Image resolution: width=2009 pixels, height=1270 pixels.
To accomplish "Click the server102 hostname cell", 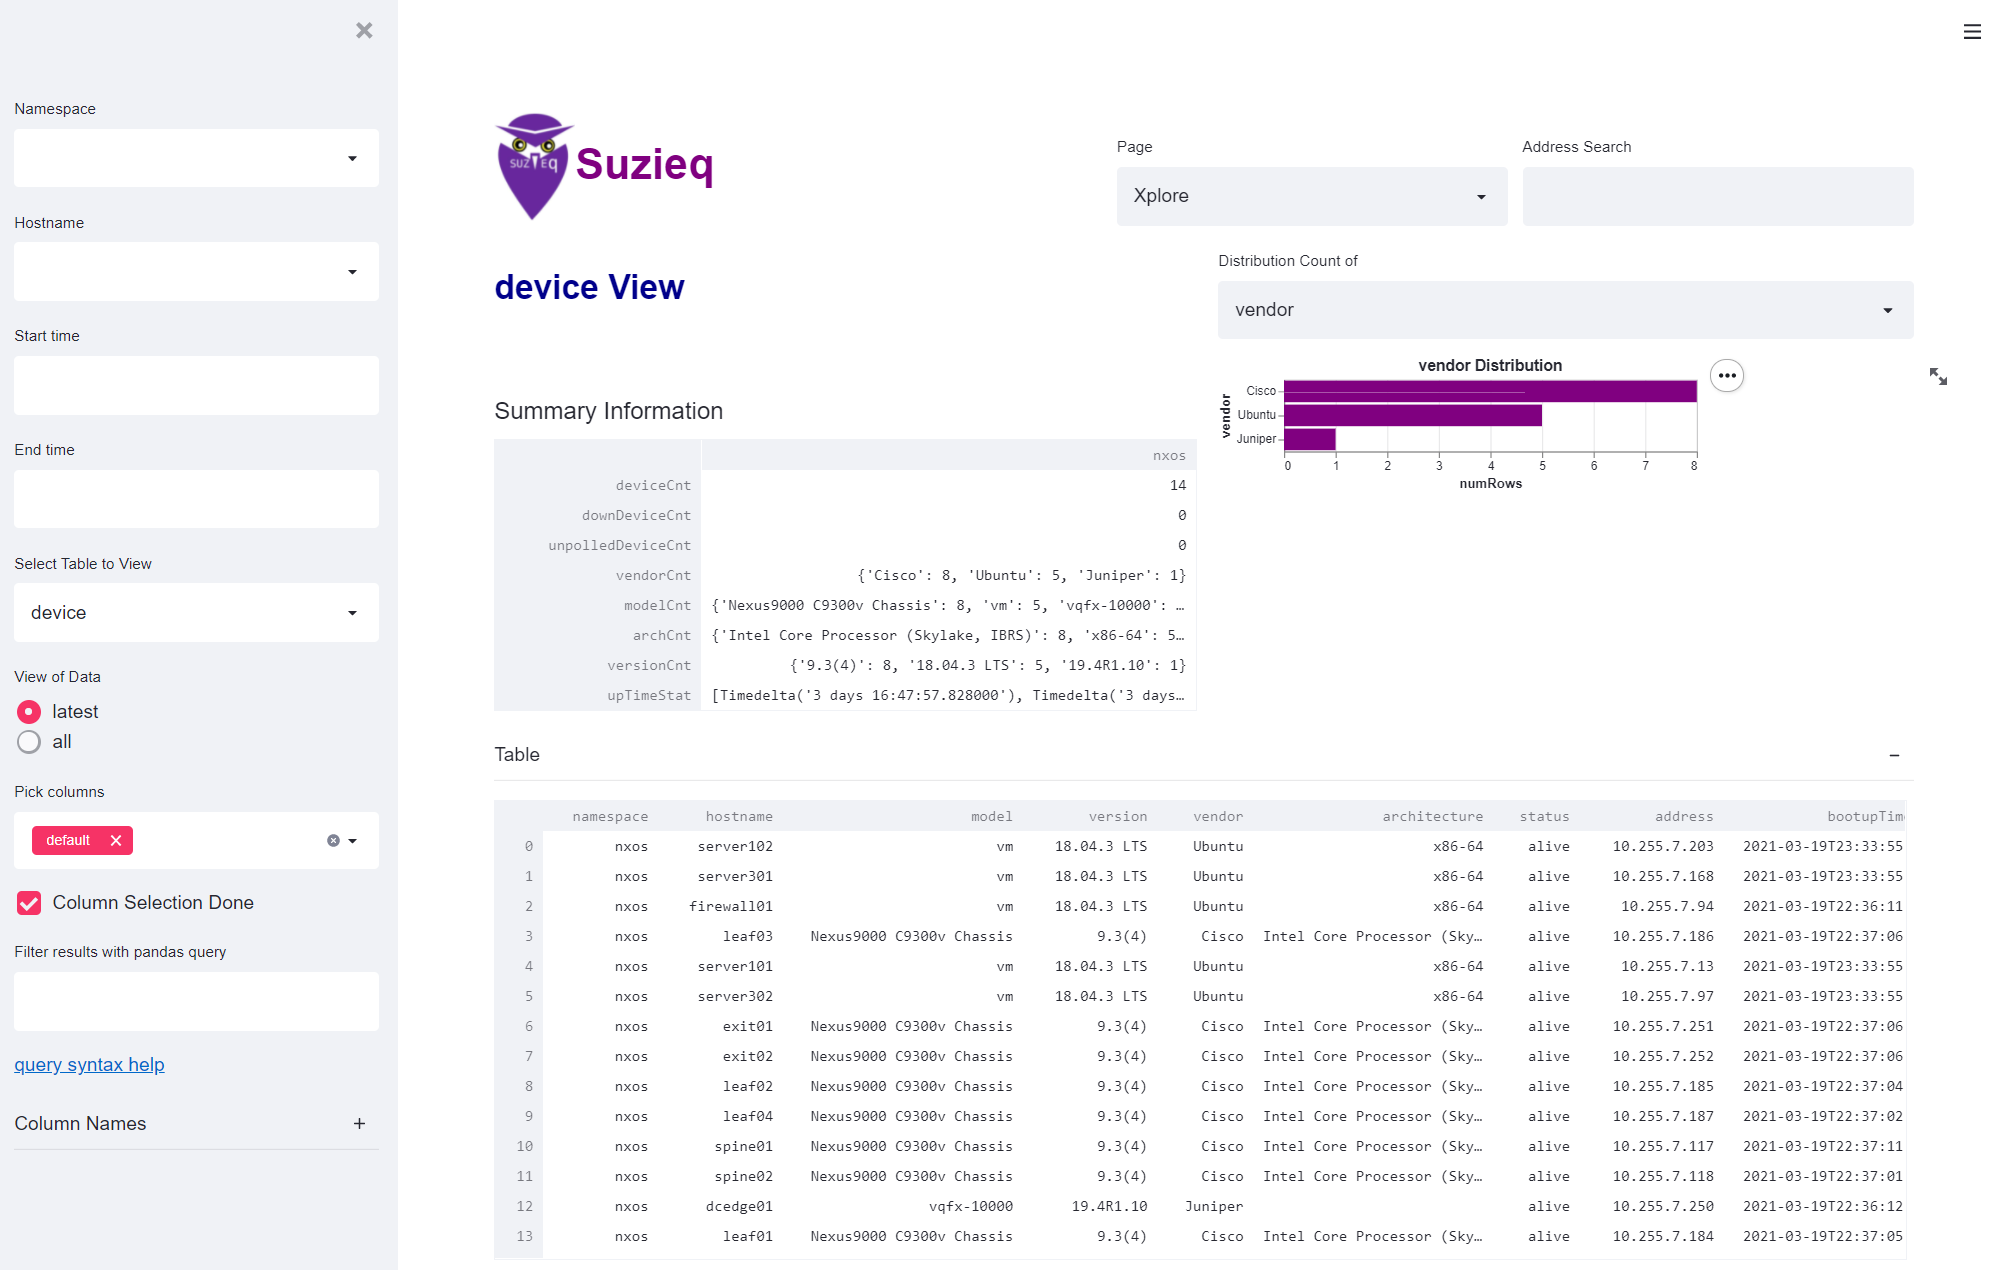I will click(735, 847).
